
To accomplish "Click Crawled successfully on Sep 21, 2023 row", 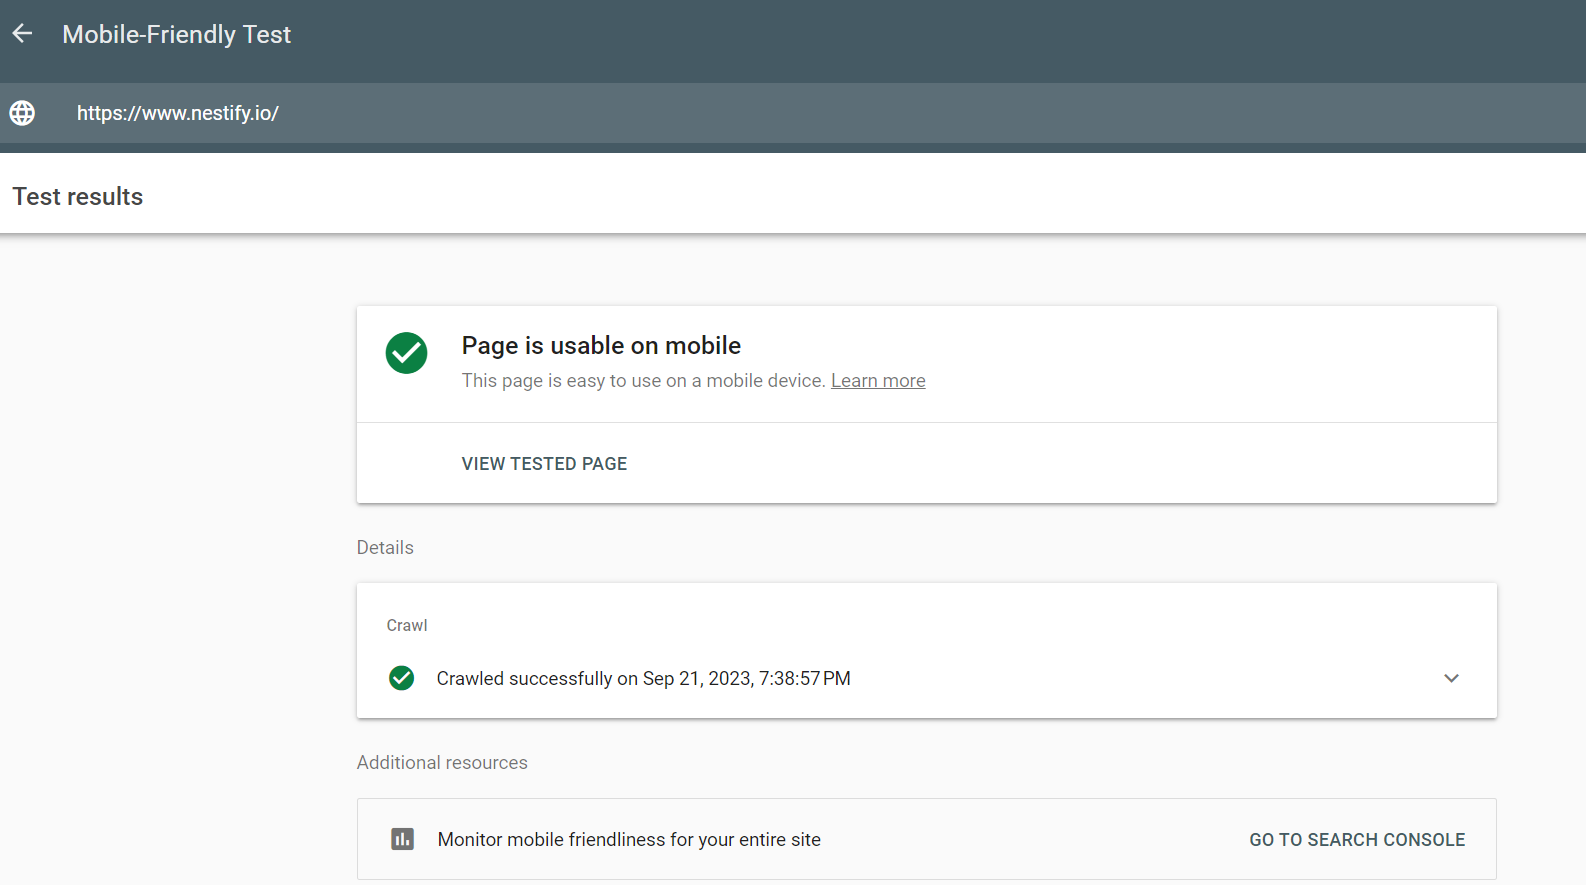I will tap(926, 678).
